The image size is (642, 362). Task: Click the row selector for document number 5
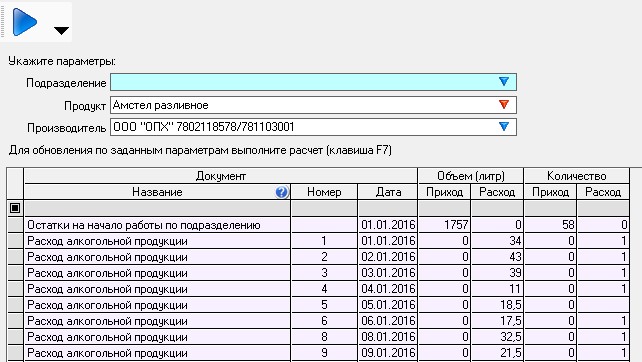point(16,305)
